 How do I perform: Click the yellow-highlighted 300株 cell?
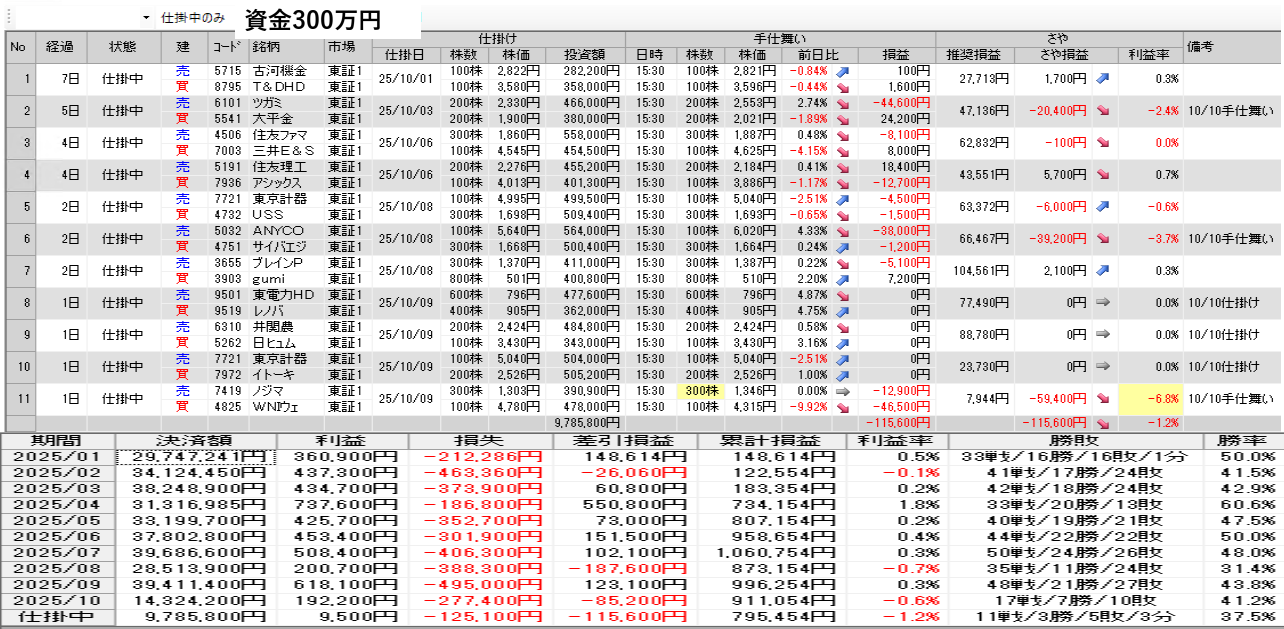[x=699, y=391]
